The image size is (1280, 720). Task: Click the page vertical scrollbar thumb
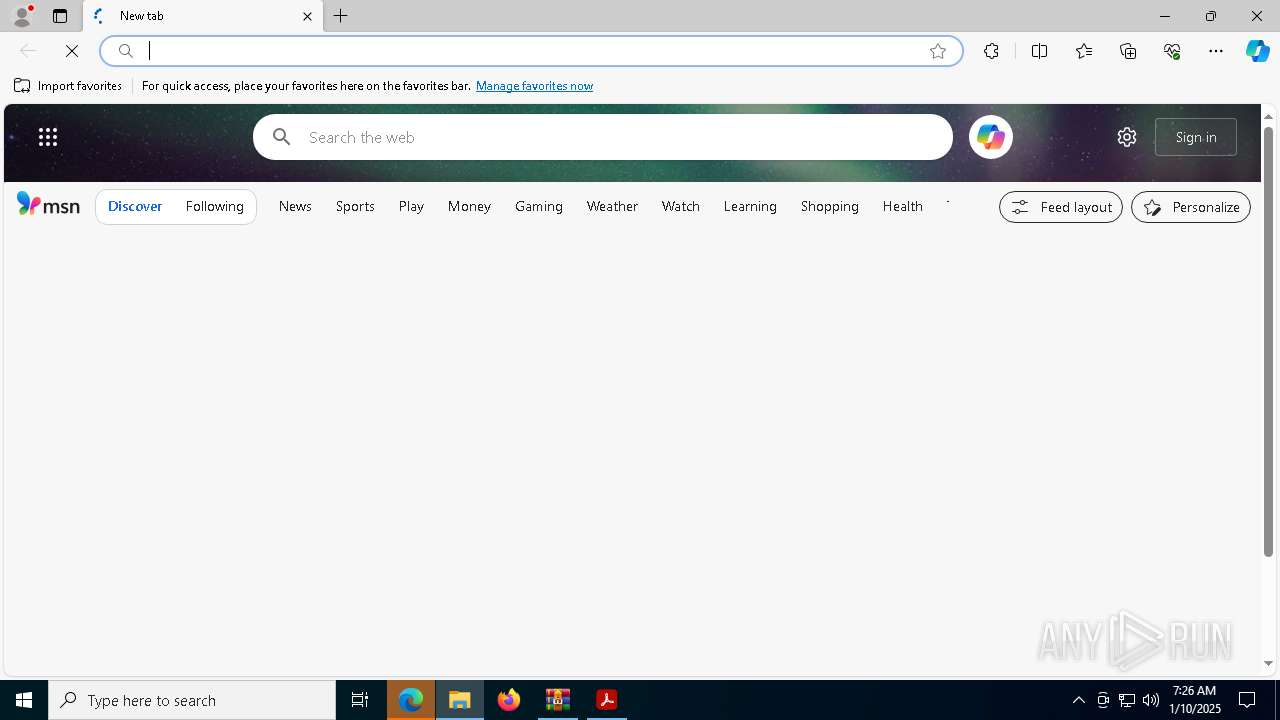tap(1268, 341)
